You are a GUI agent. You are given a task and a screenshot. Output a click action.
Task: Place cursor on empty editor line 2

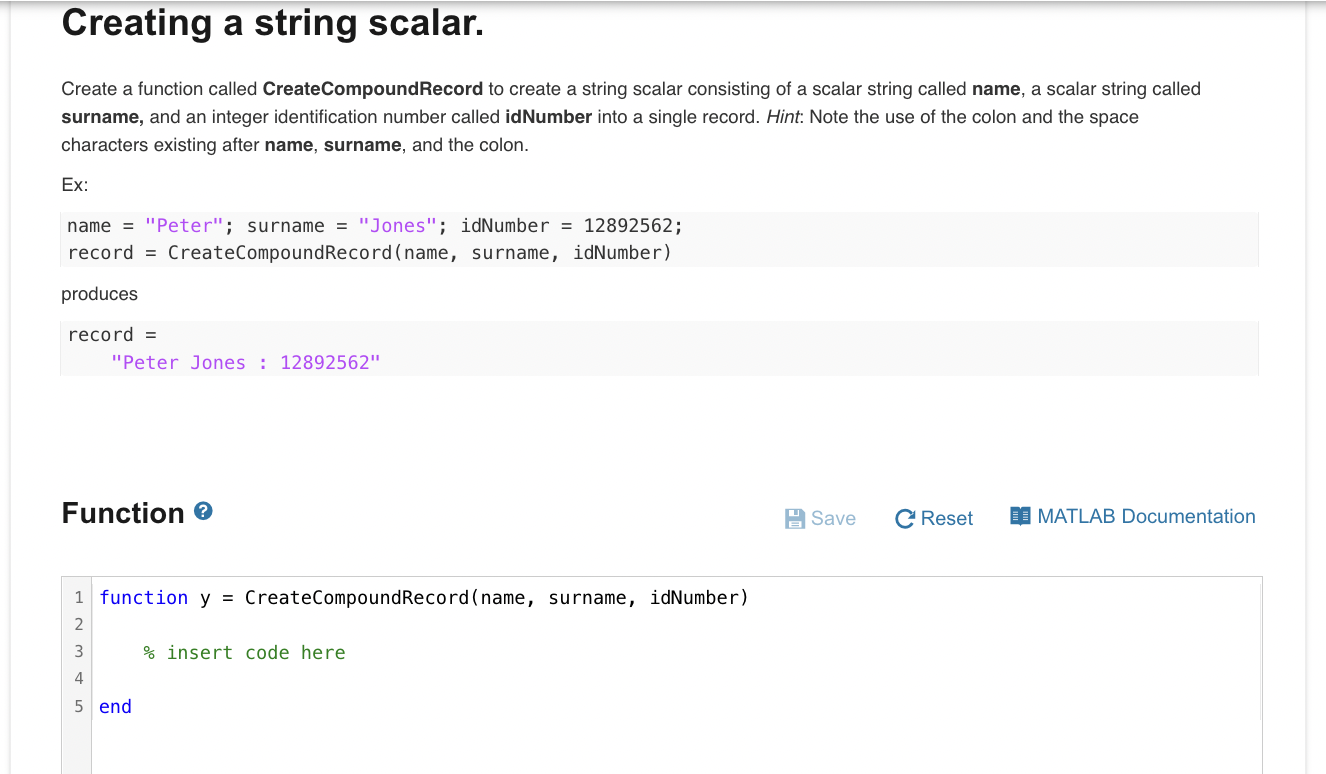pyautogui.click(x=676, y=624)
